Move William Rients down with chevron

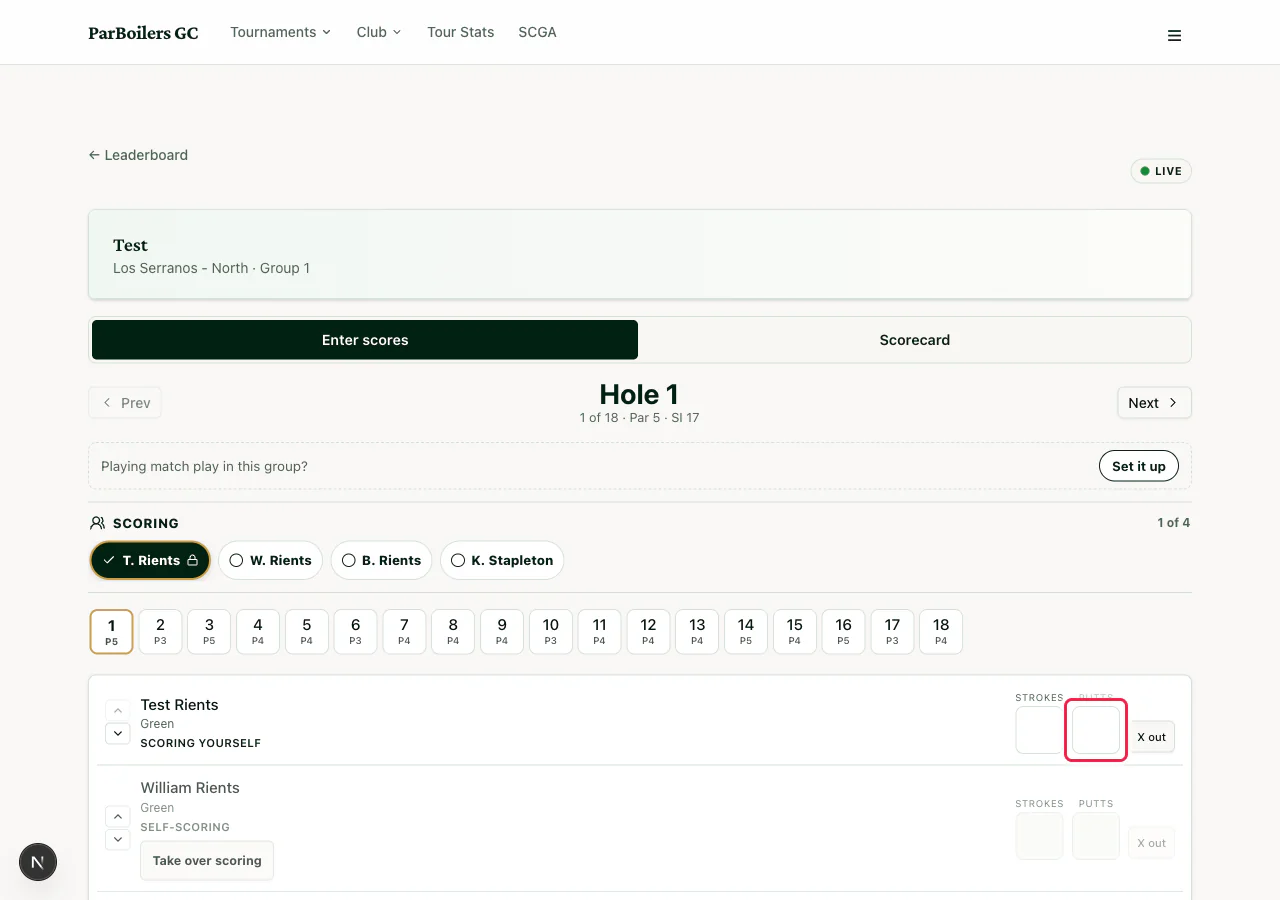click(118, 839)
